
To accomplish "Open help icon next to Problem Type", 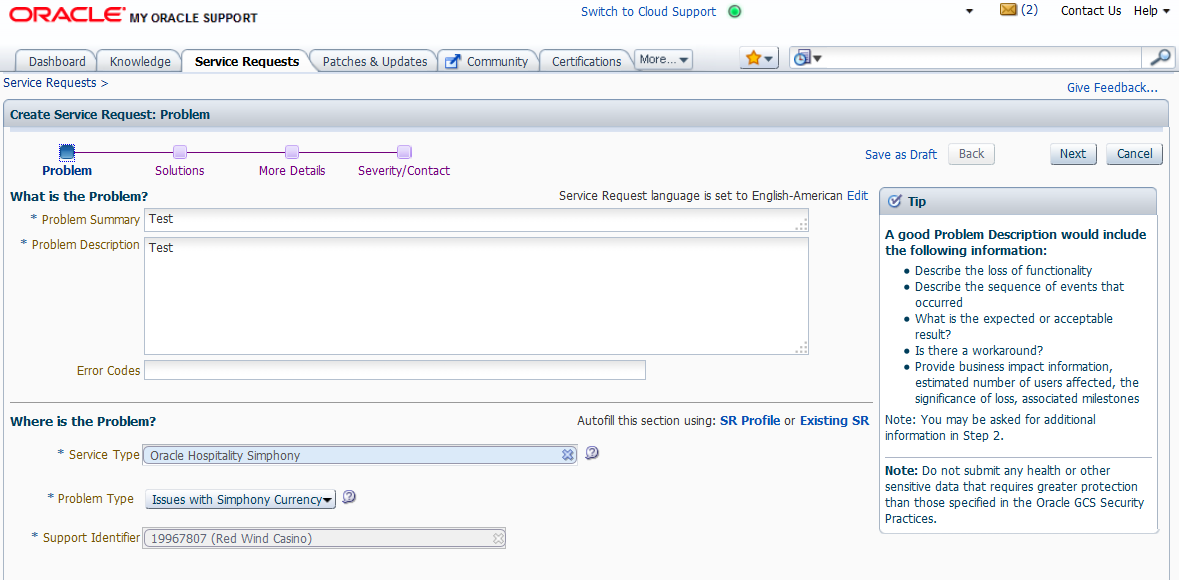I will (348, 496).
